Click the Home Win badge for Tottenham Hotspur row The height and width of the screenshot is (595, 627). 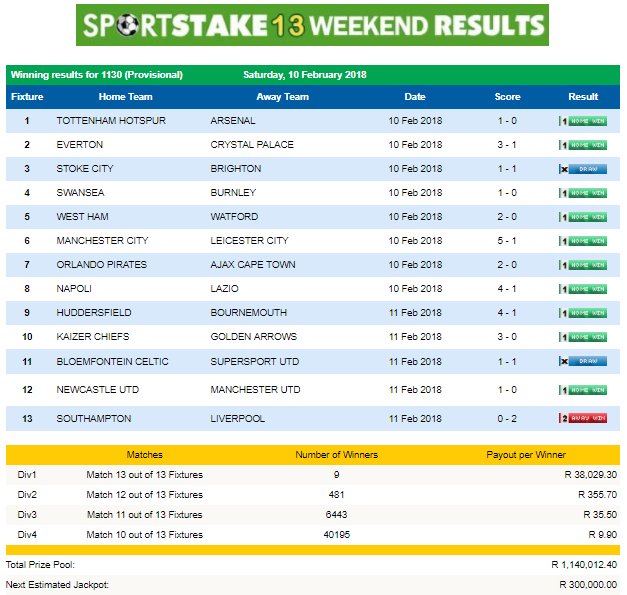coord(583,121)
